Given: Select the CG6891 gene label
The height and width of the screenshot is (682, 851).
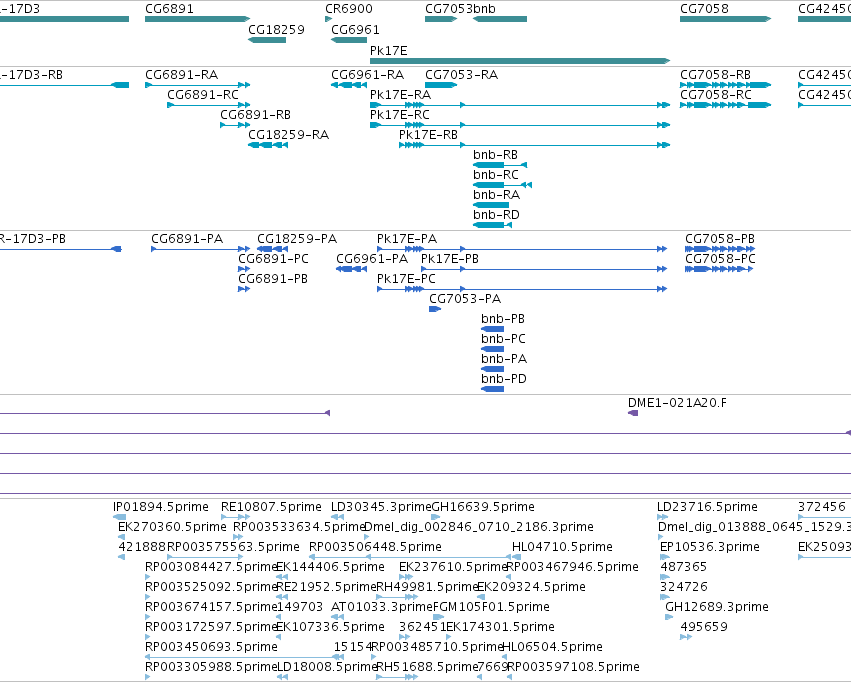Looking at the screenshot, I should [169, 9].
